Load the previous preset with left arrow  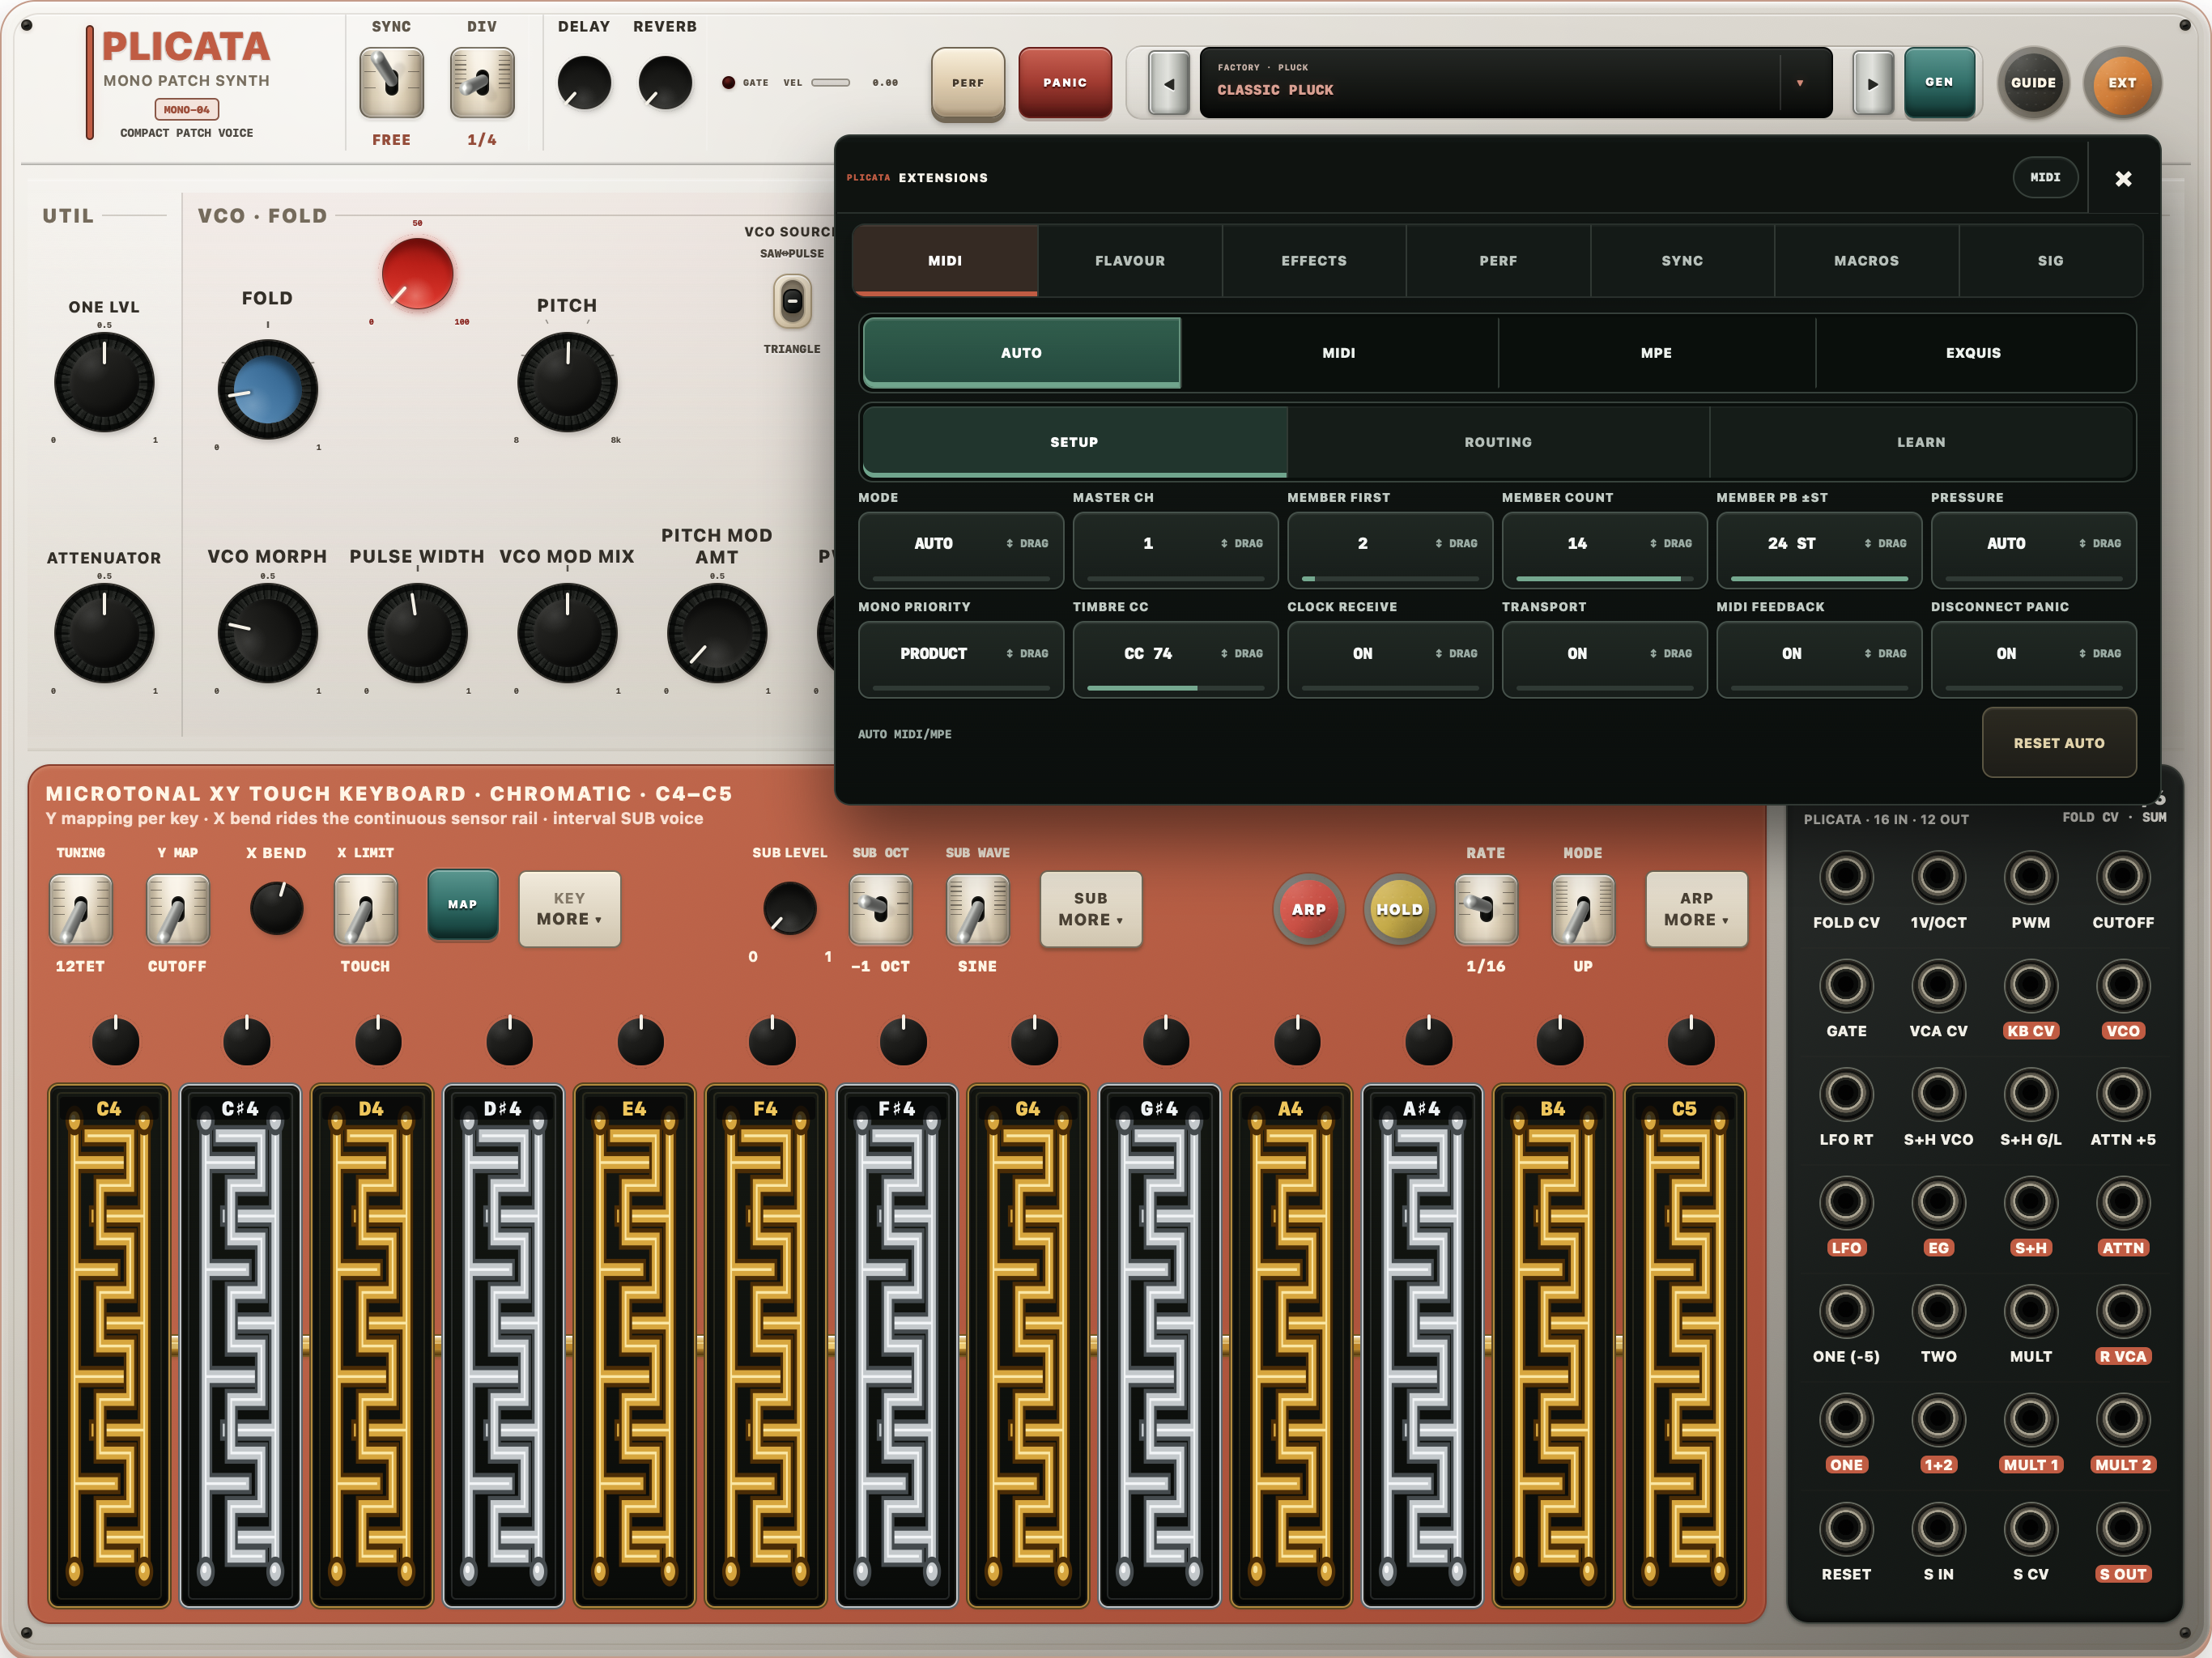pos(1168,83)
